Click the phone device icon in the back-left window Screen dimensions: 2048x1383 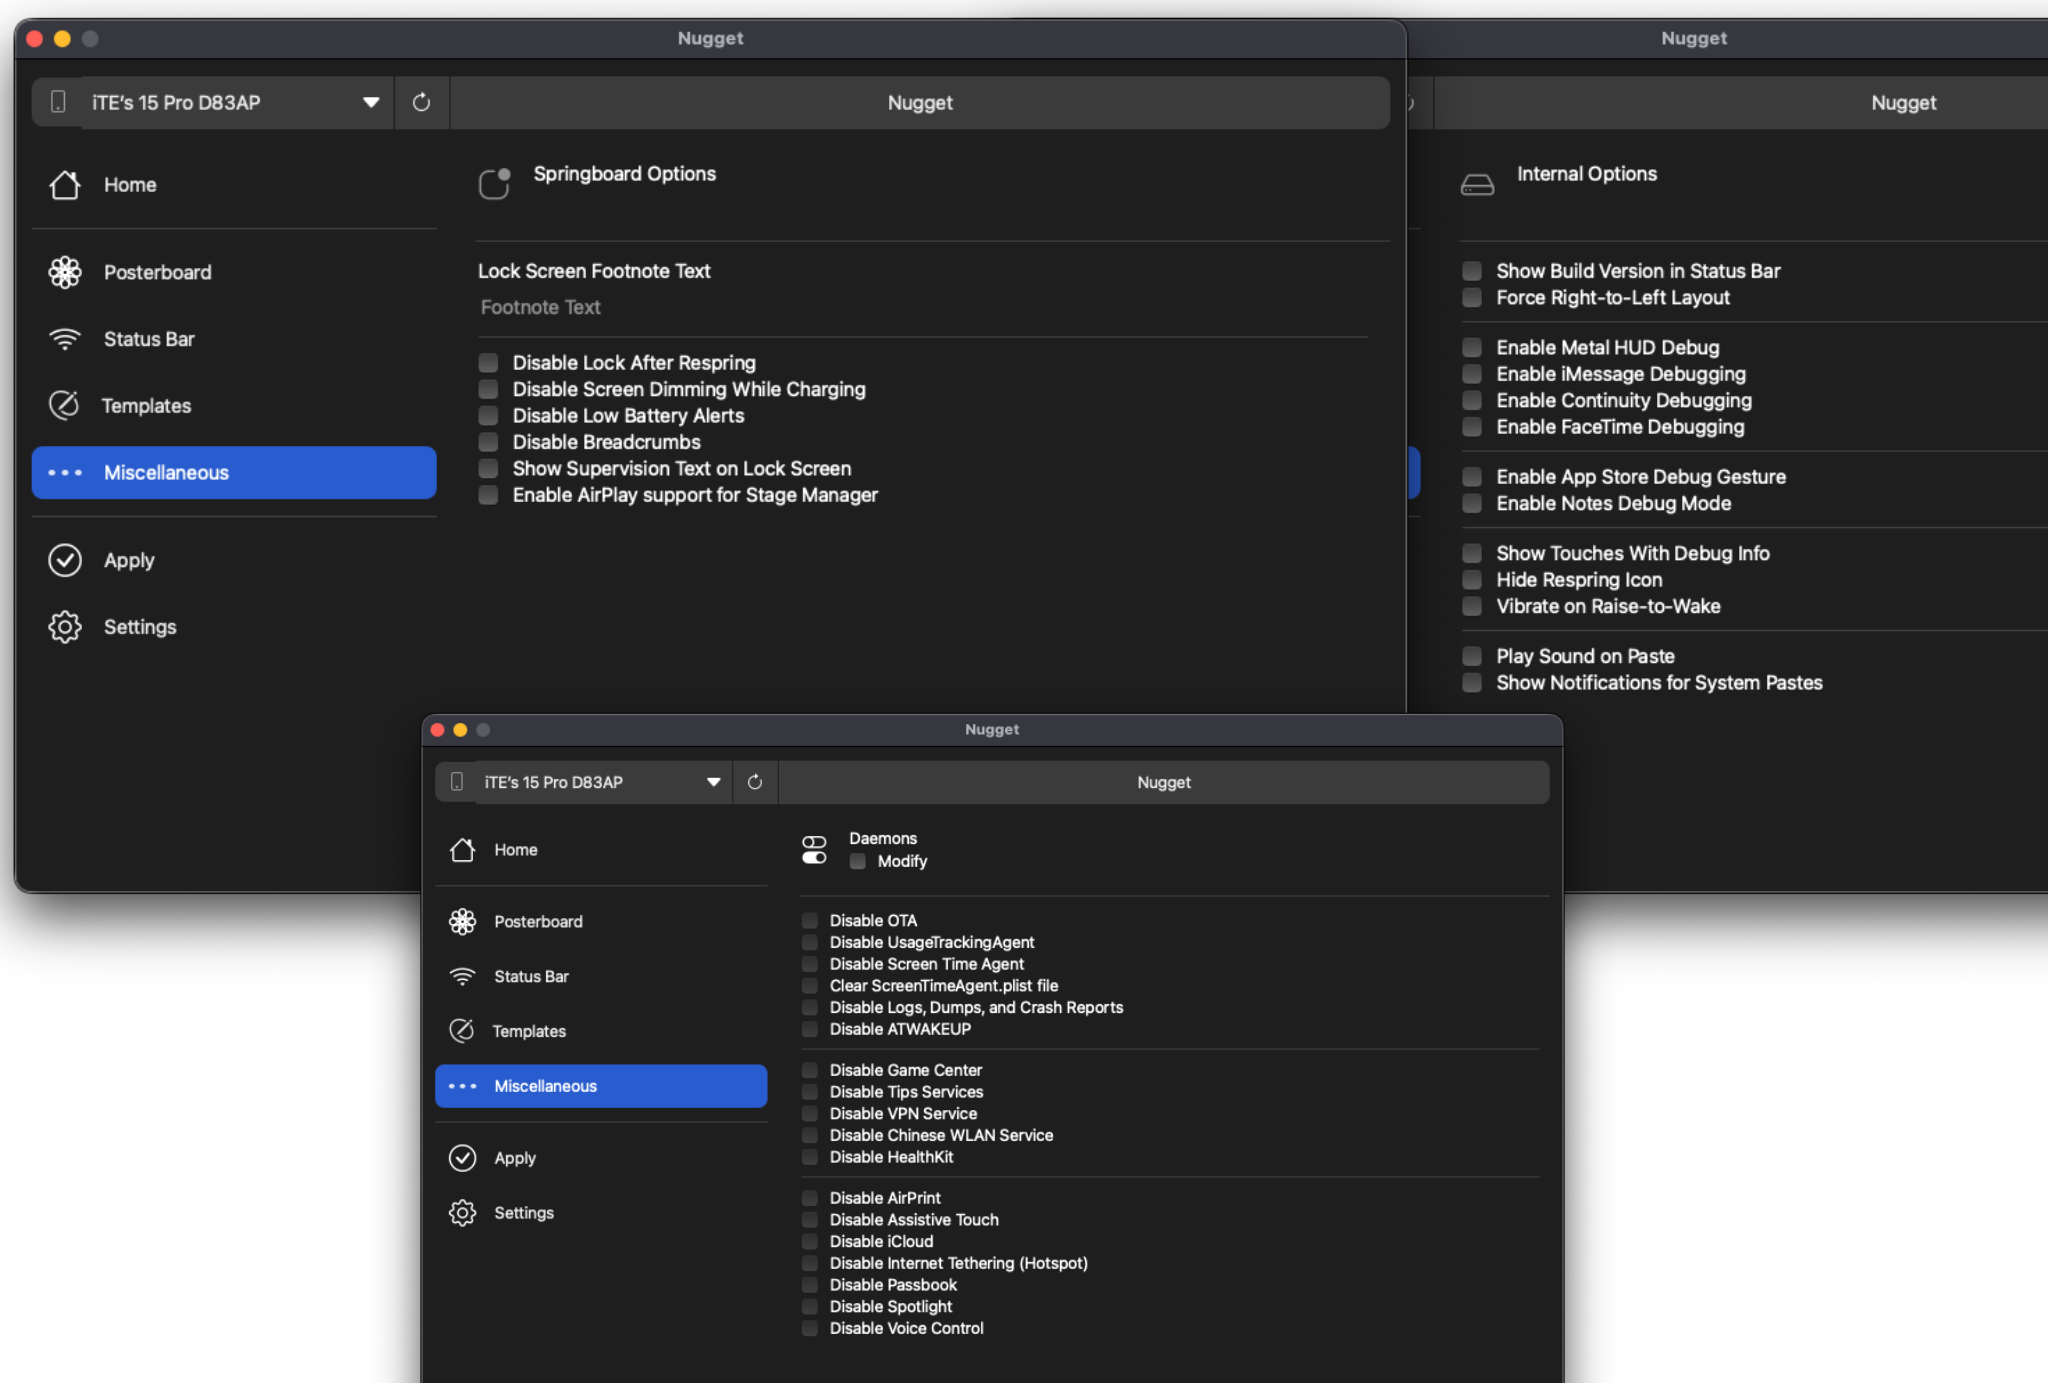point(58,102)
